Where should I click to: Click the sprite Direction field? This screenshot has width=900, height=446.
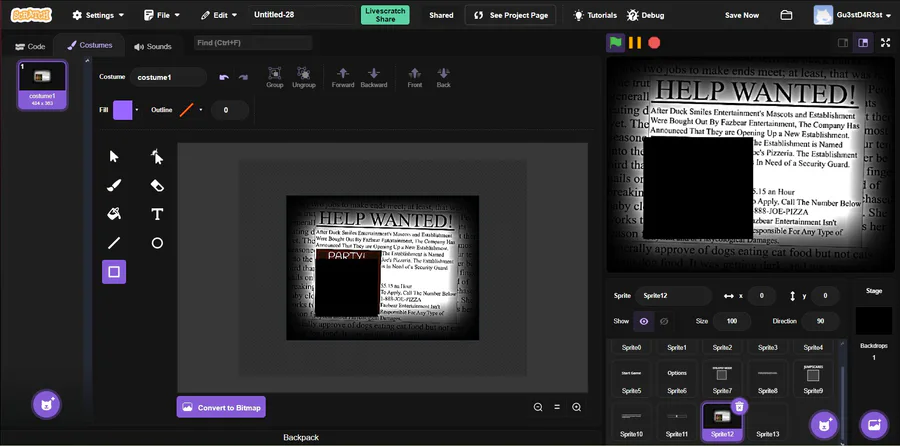821,321
